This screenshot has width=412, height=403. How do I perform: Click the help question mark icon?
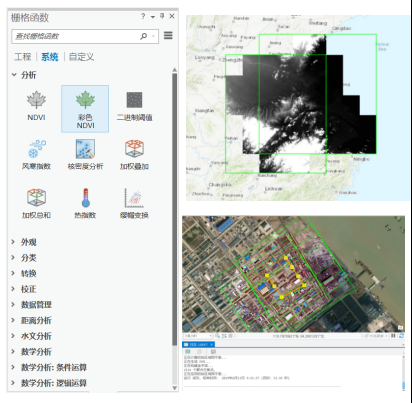pos(143,16)
